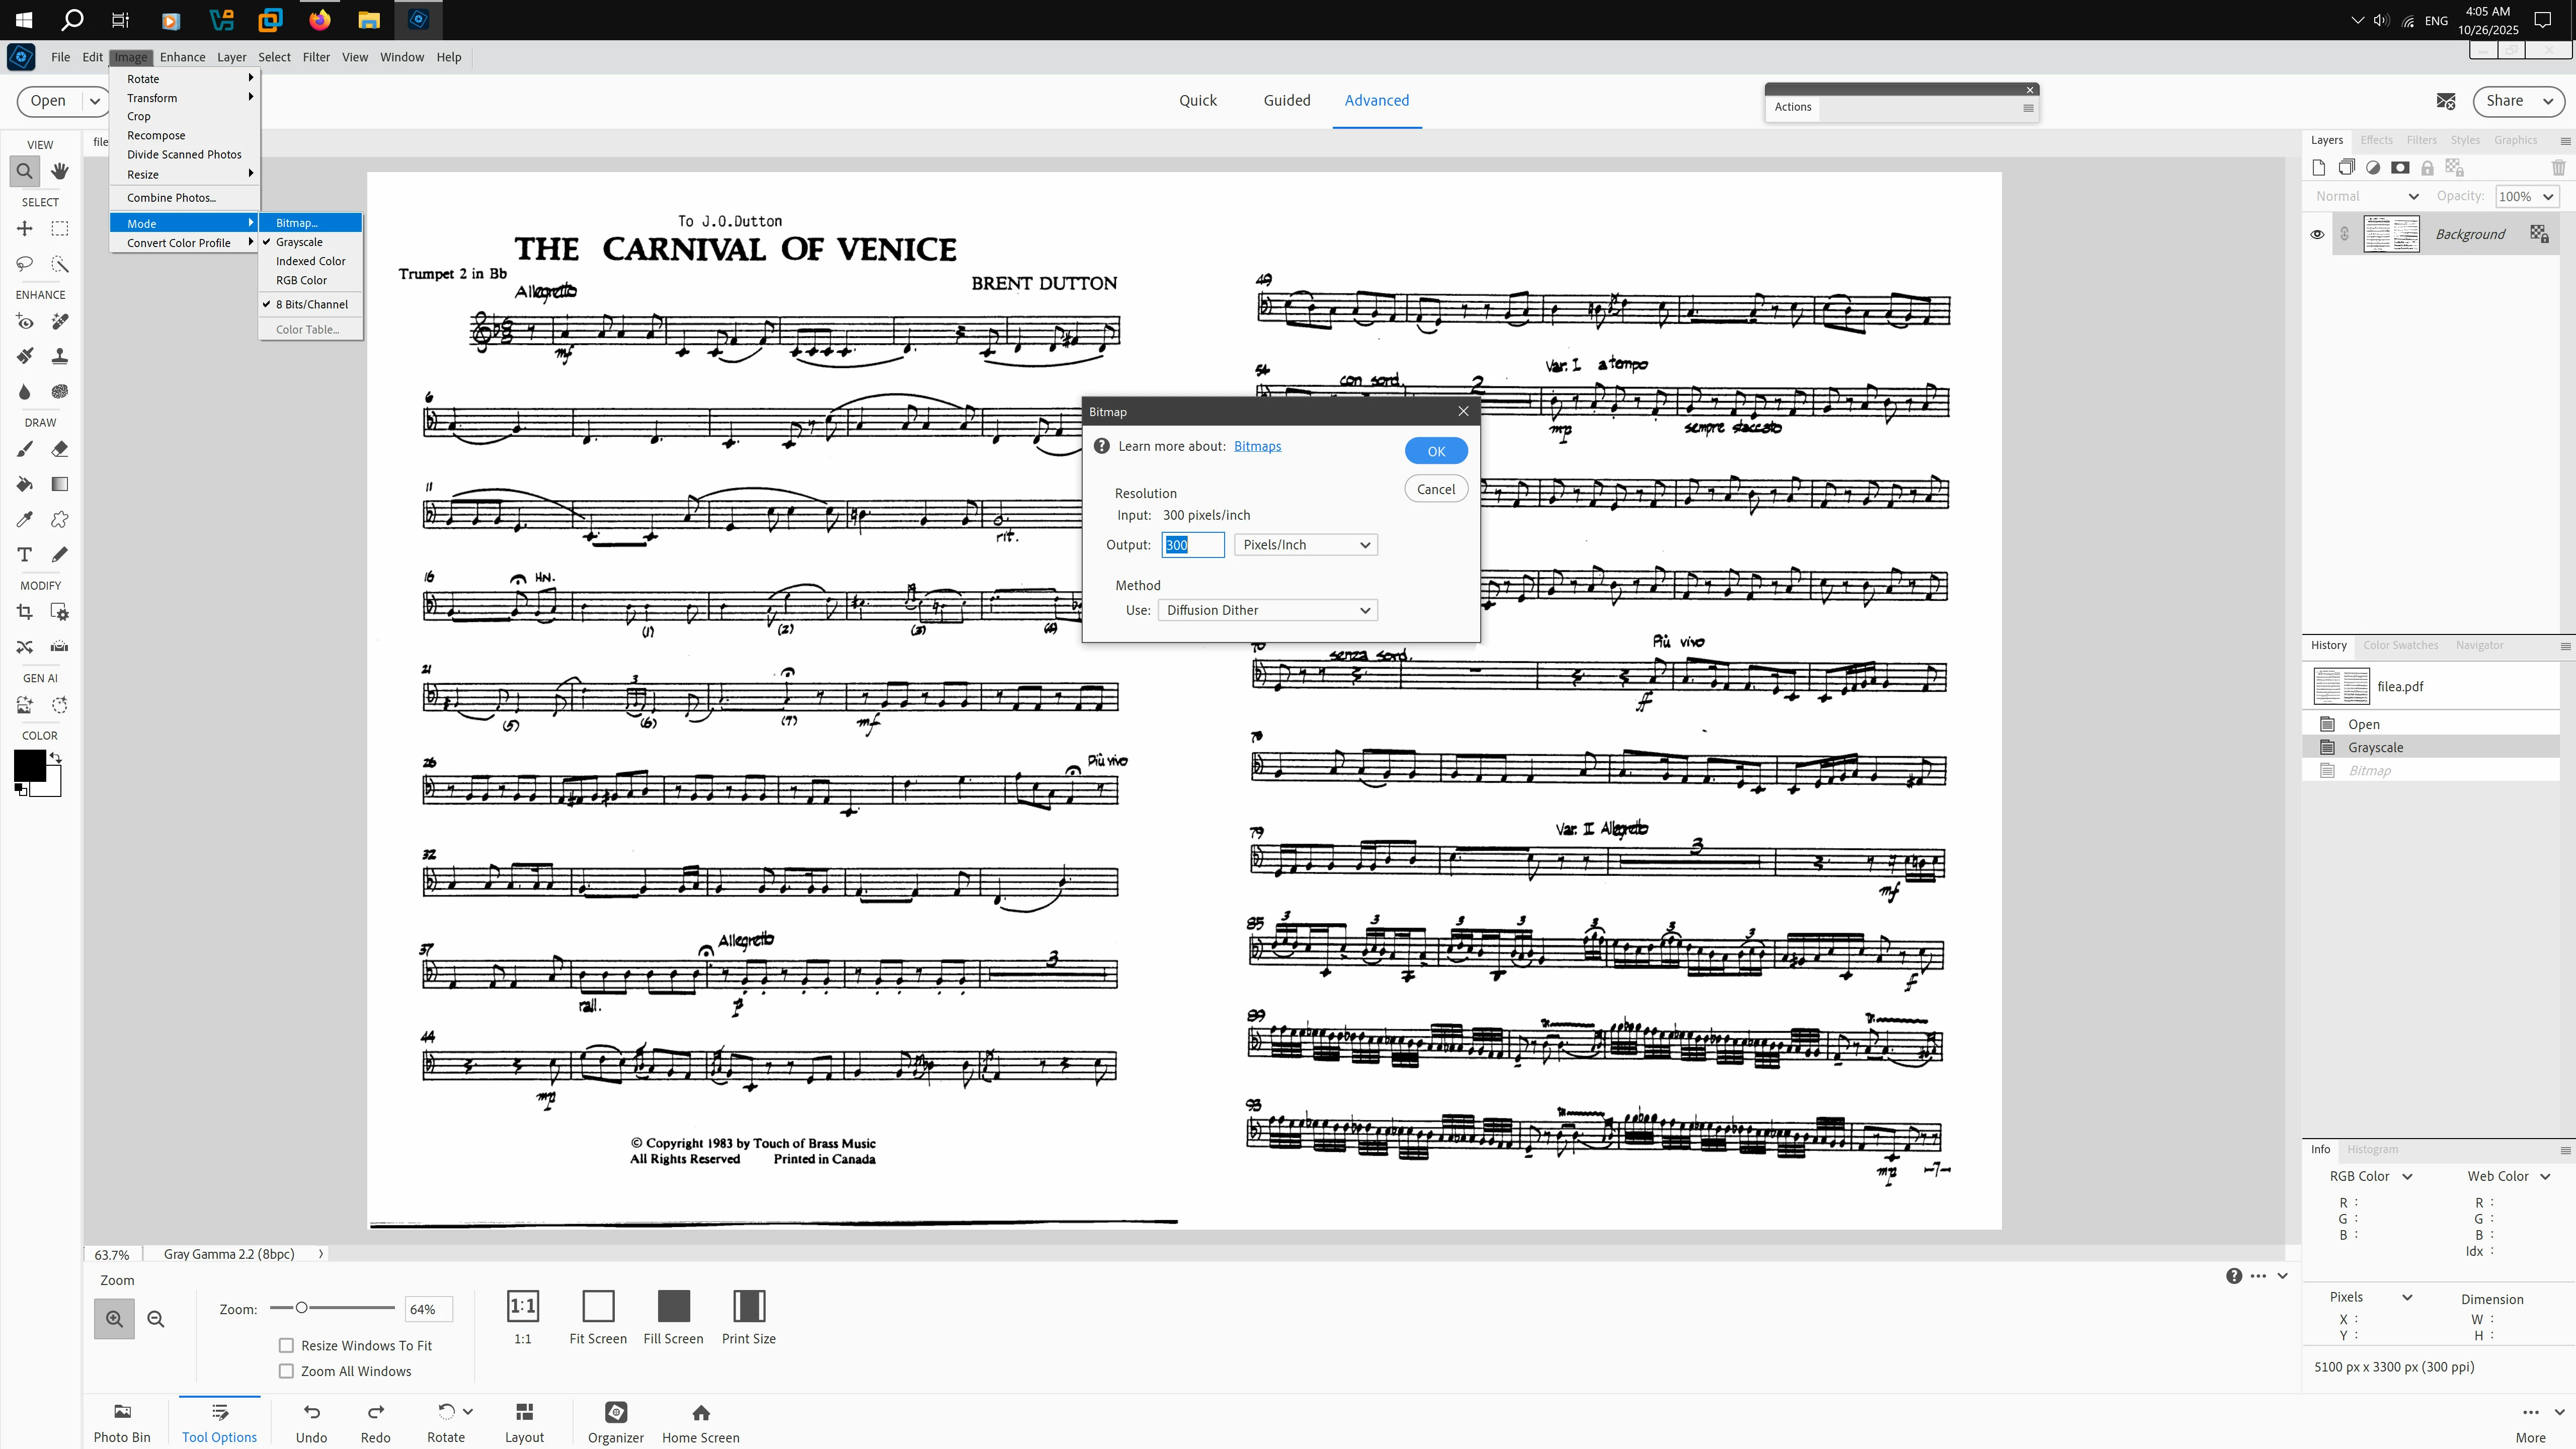The image size is (2576, 1449).
Task: Click OK in the Bitmap dialog
Action: pyautogui.click(x=1435, y=451)
